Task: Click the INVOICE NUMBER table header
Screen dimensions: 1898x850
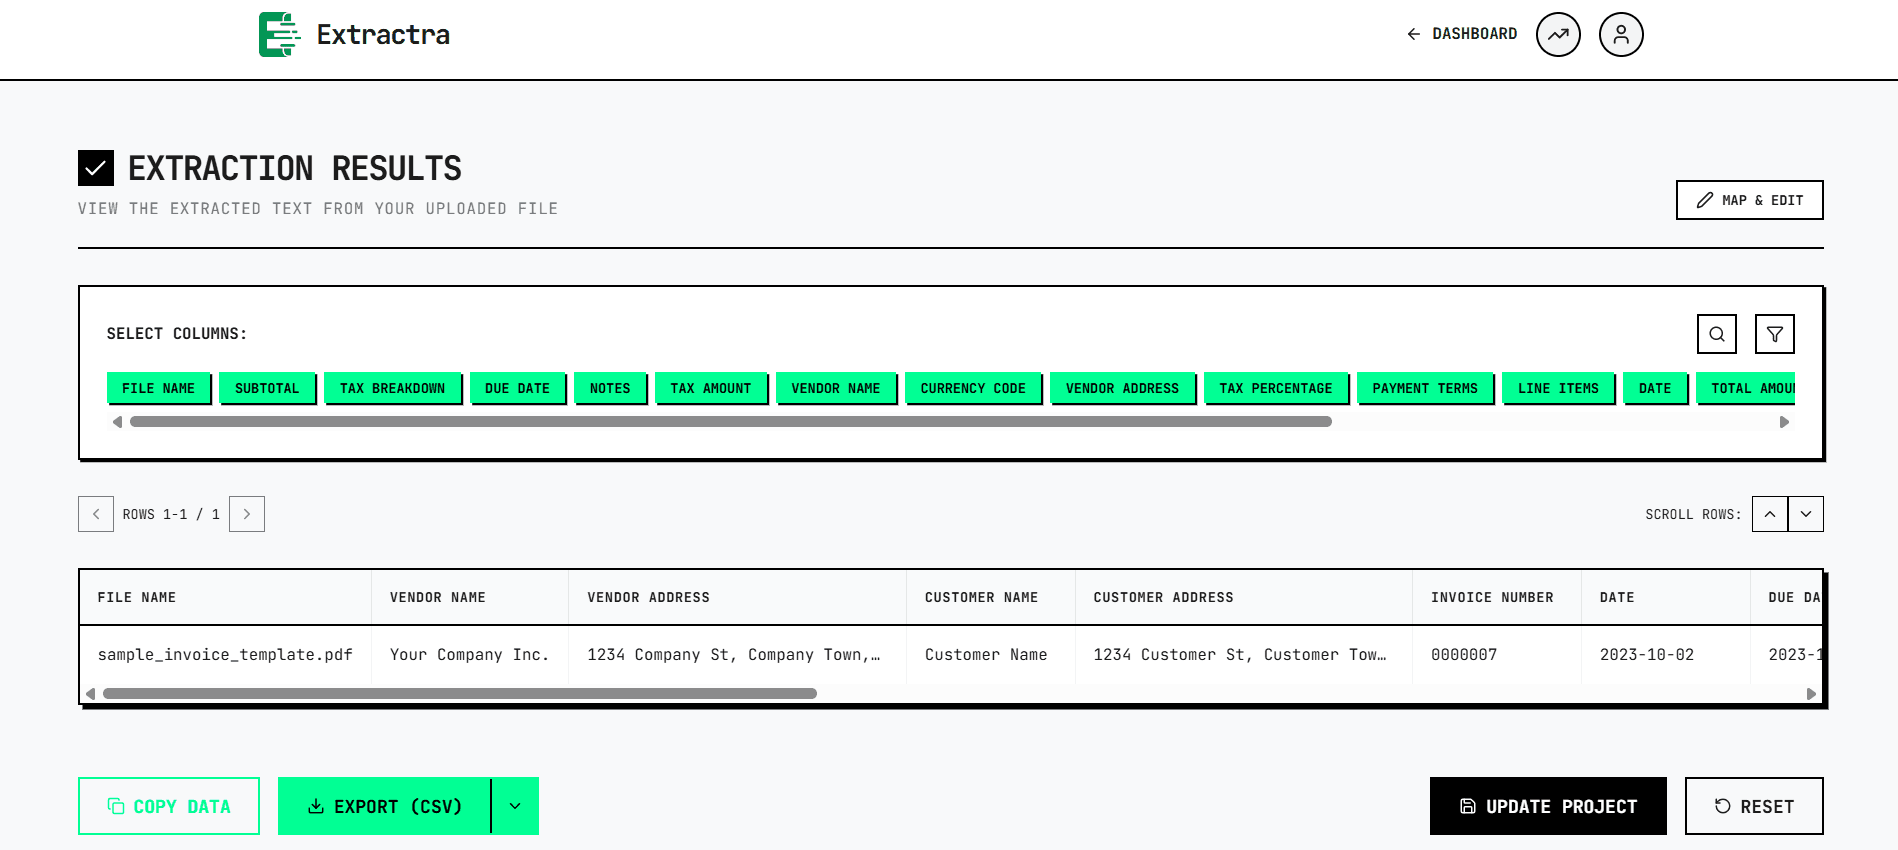Action: (1497, 597)
